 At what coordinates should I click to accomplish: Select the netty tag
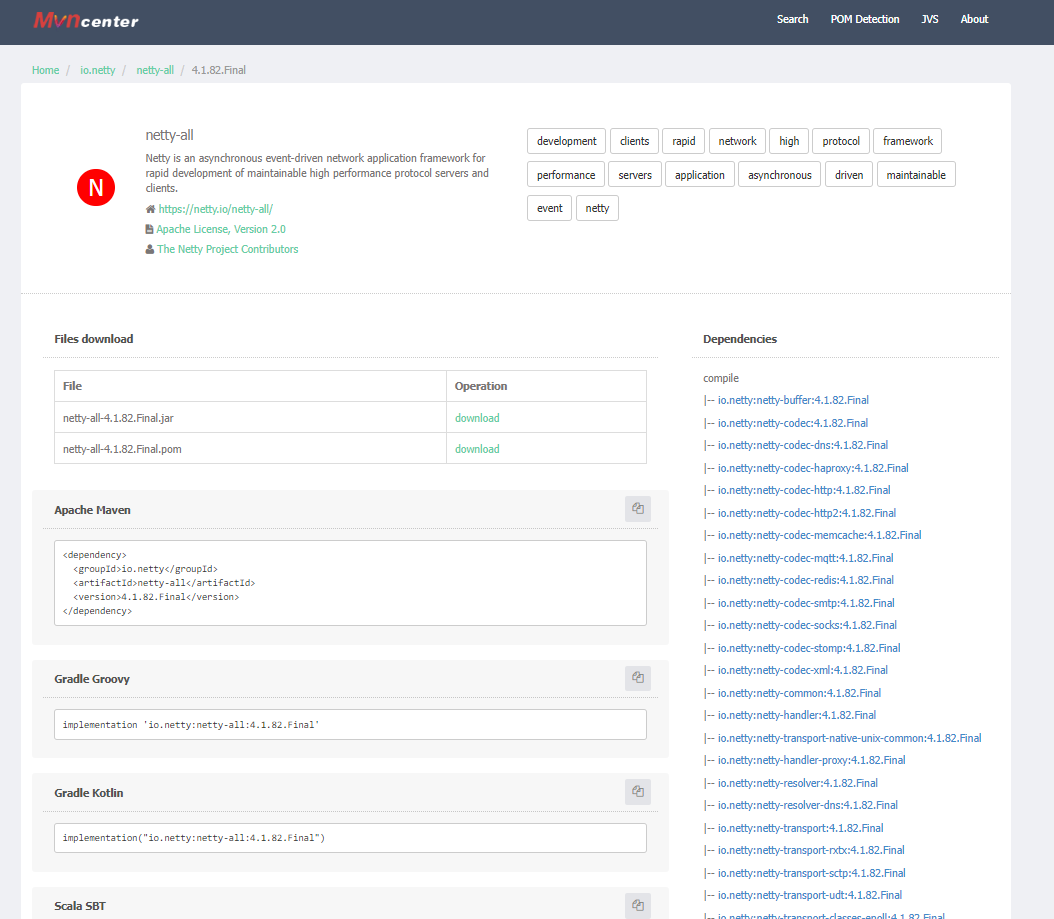[x=597, y=208]
